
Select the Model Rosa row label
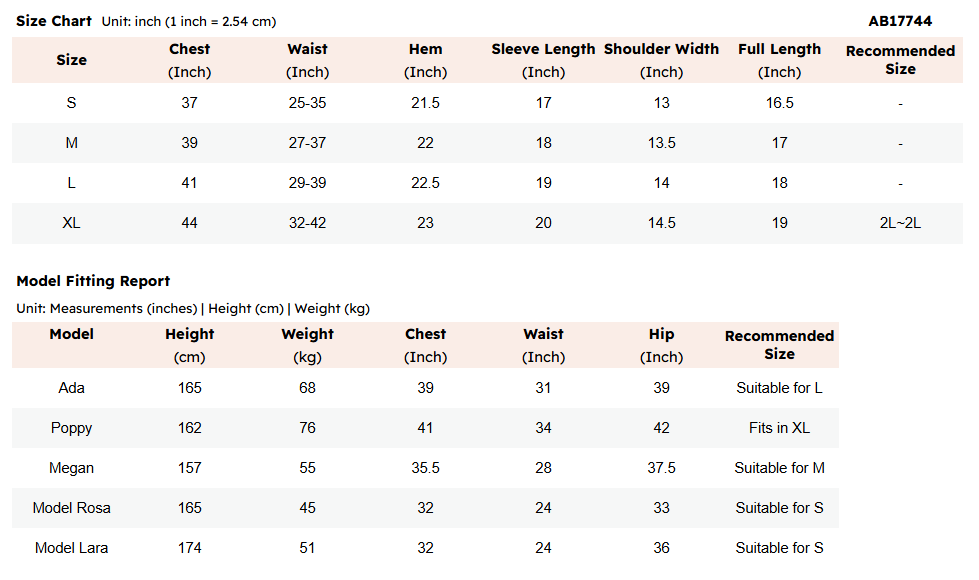[71, 508]
